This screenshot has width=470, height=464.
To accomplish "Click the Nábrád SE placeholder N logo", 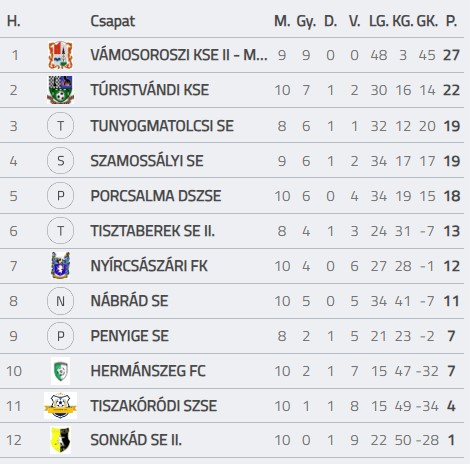I will (x=60, y=301).
